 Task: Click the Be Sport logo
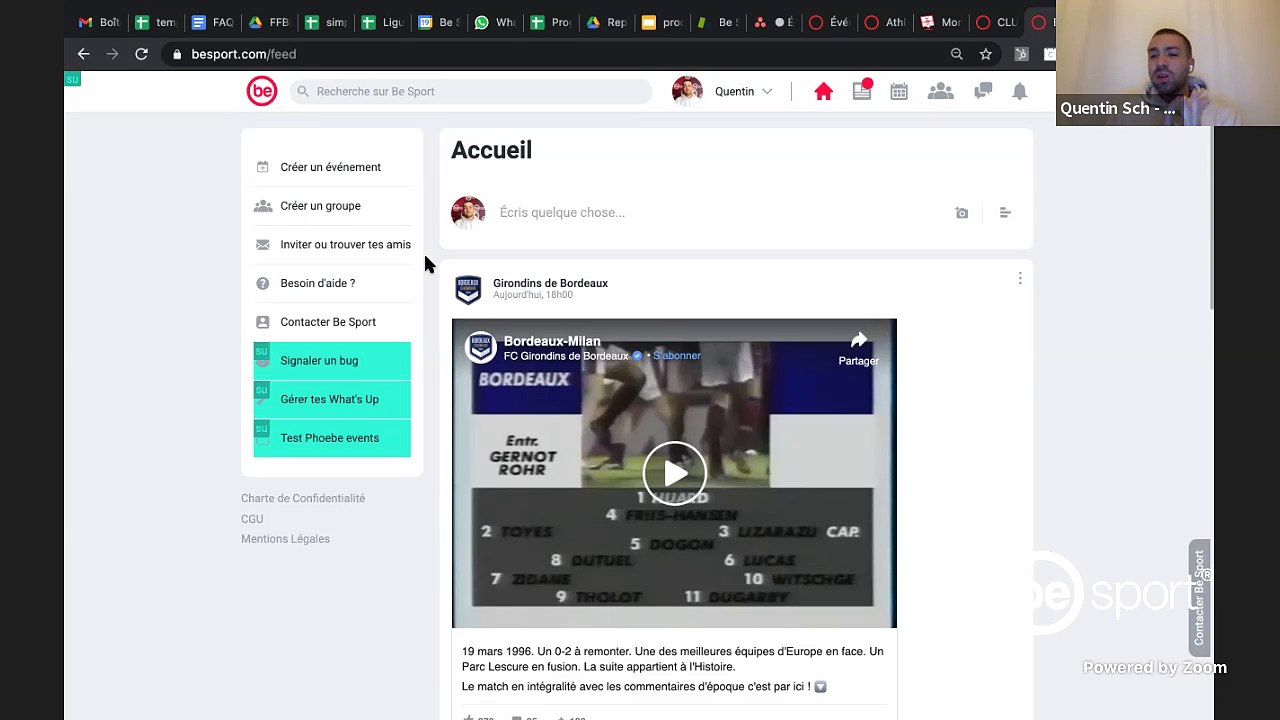(262, 91)
